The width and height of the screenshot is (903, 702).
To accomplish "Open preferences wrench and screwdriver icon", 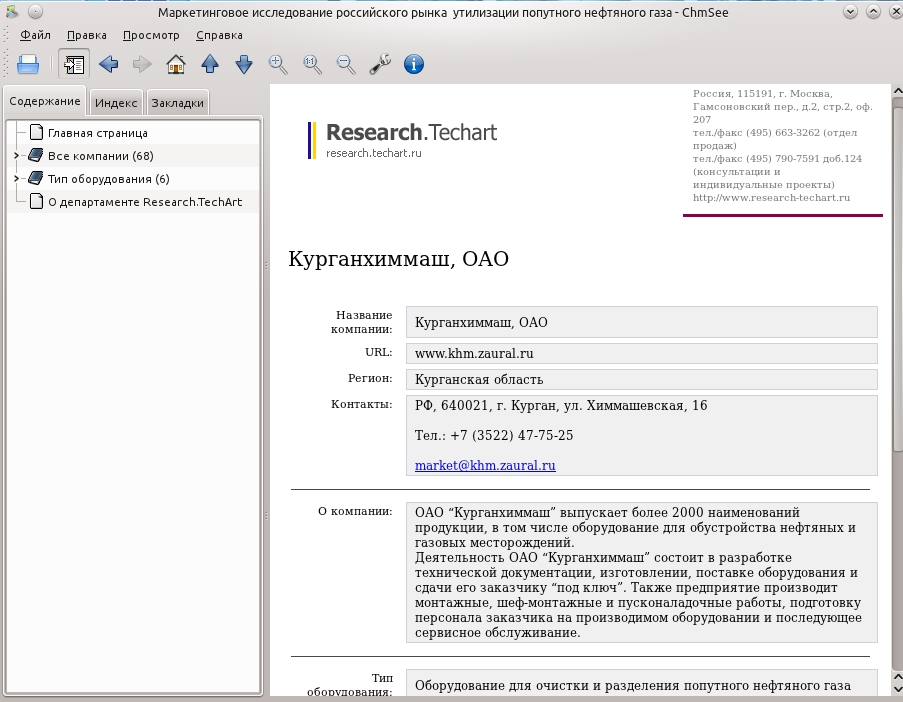I will tap(380, 64).
